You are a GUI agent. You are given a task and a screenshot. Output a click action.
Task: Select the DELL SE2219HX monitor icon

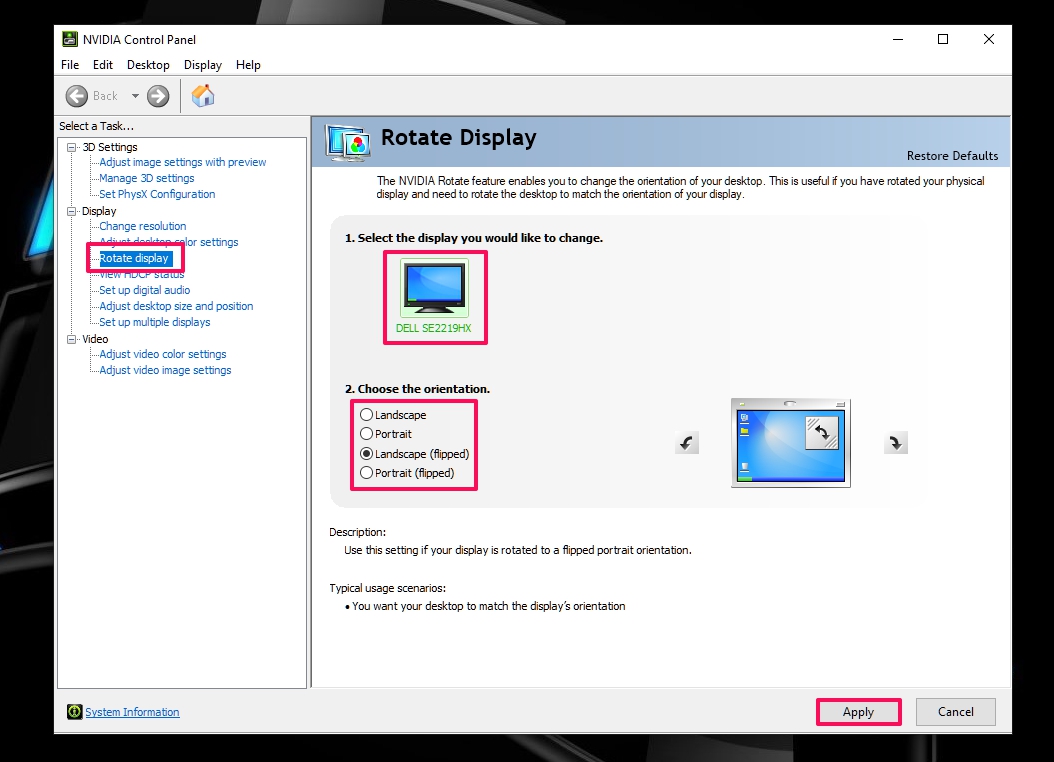(434, 288)
